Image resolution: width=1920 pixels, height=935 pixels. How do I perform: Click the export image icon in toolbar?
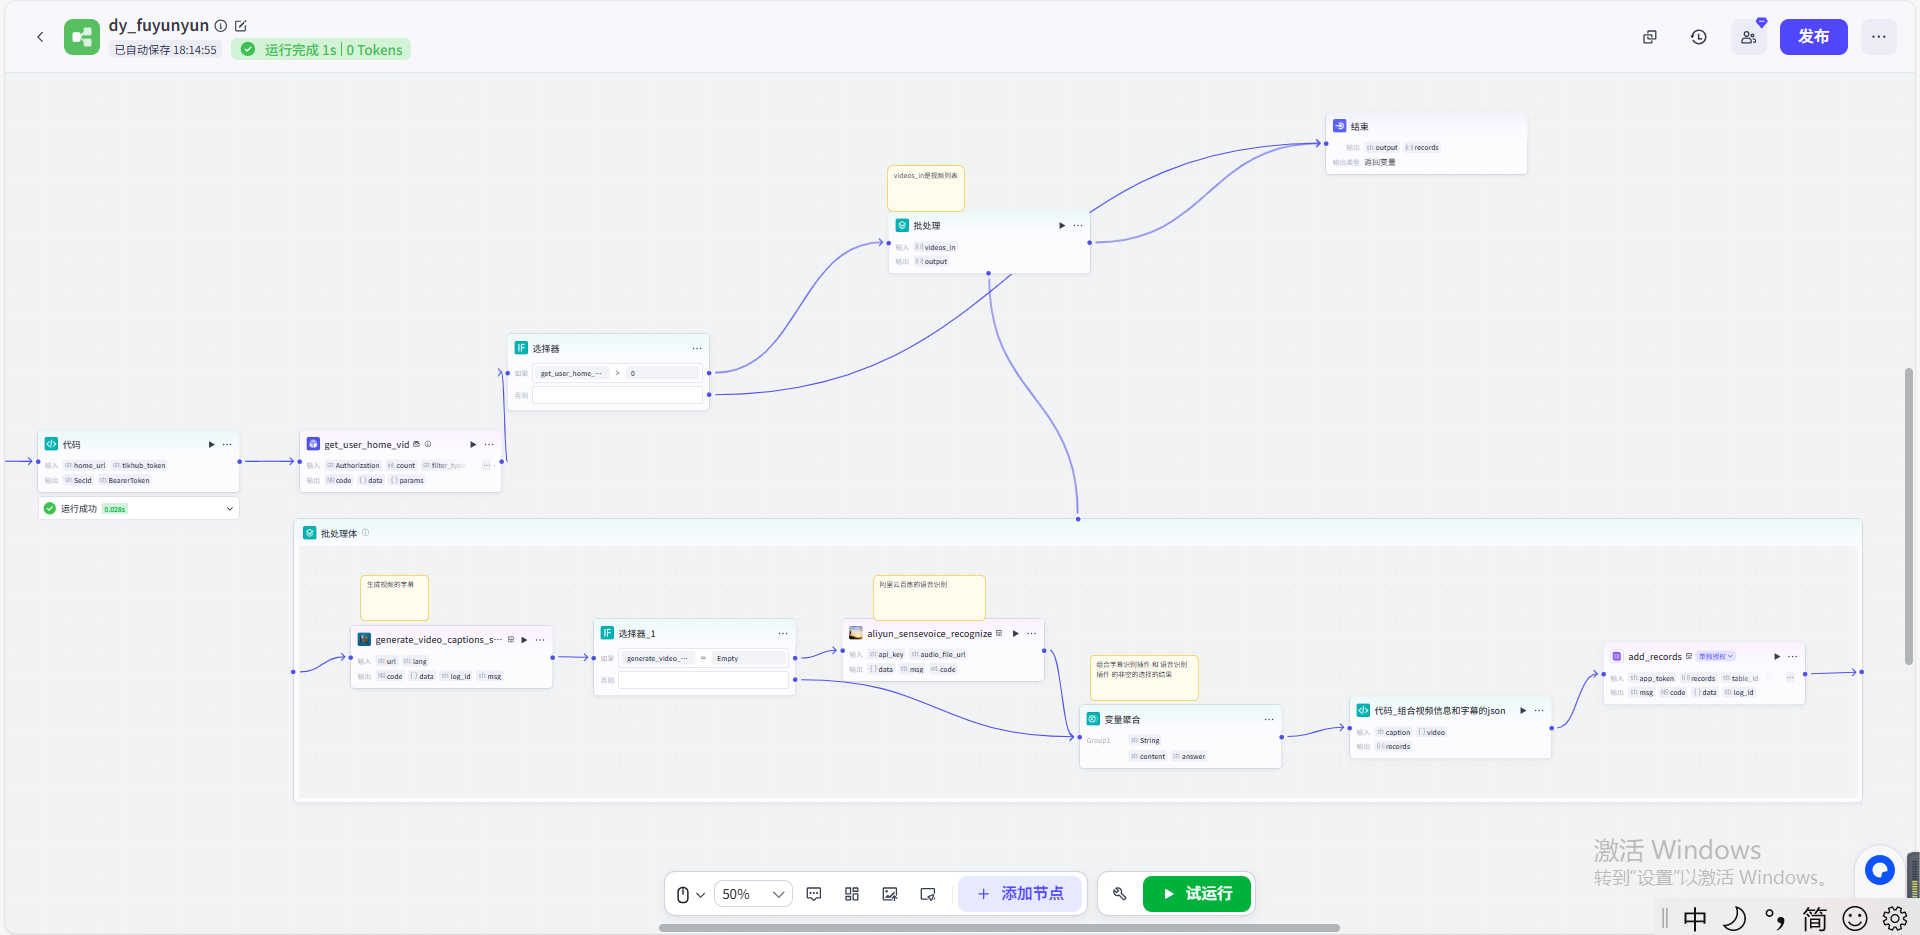tap(890, 894)
